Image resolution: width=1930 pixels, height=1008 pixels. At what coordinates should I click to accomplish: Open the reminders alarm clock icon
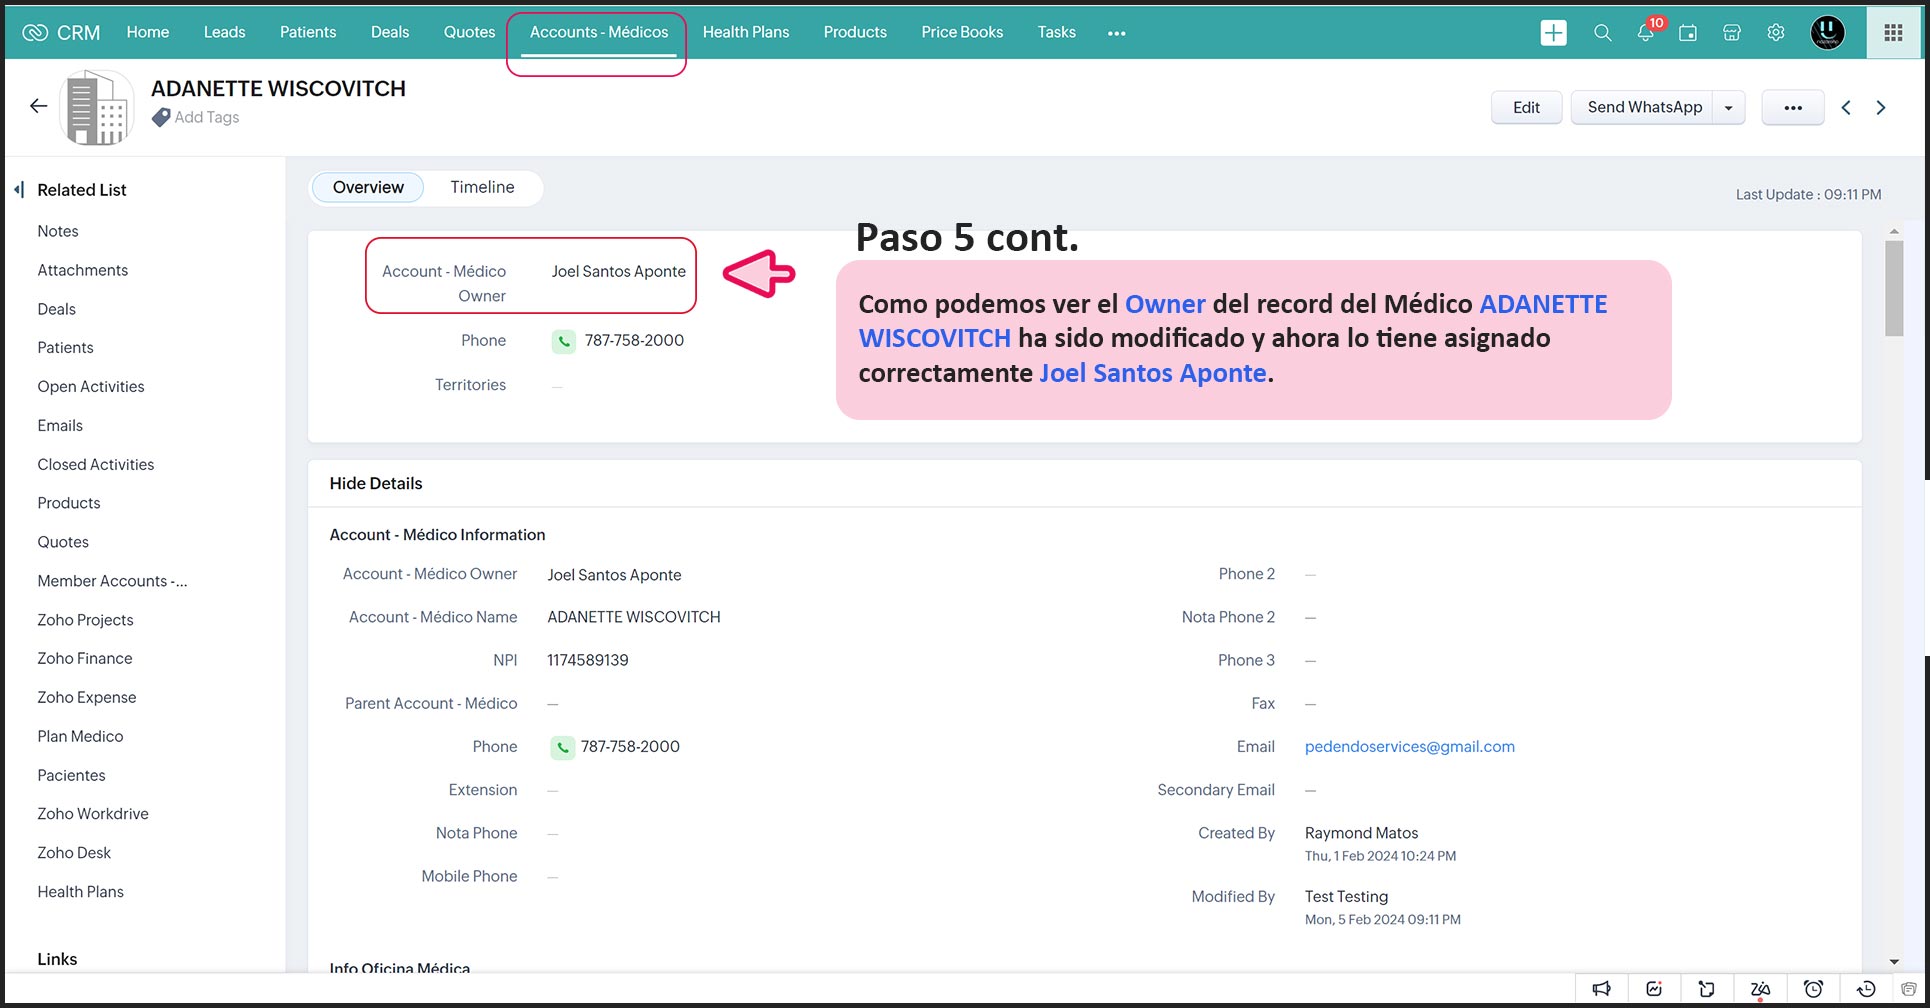click(x=1813, y=989)
